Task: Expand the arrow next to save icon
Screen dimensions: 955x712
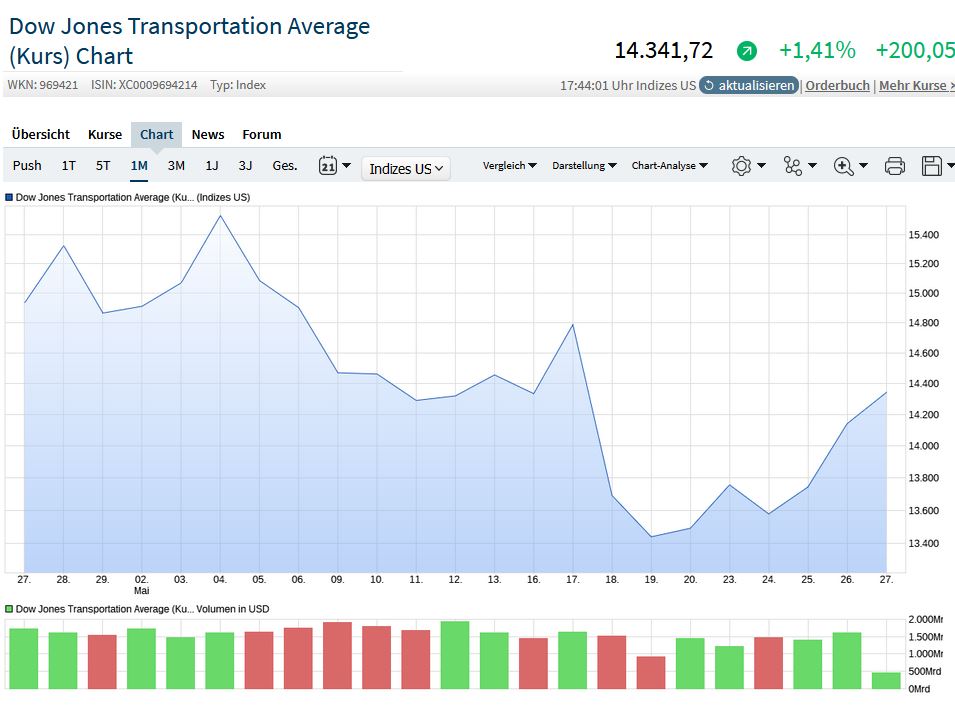Action: [x=950, y=166]
